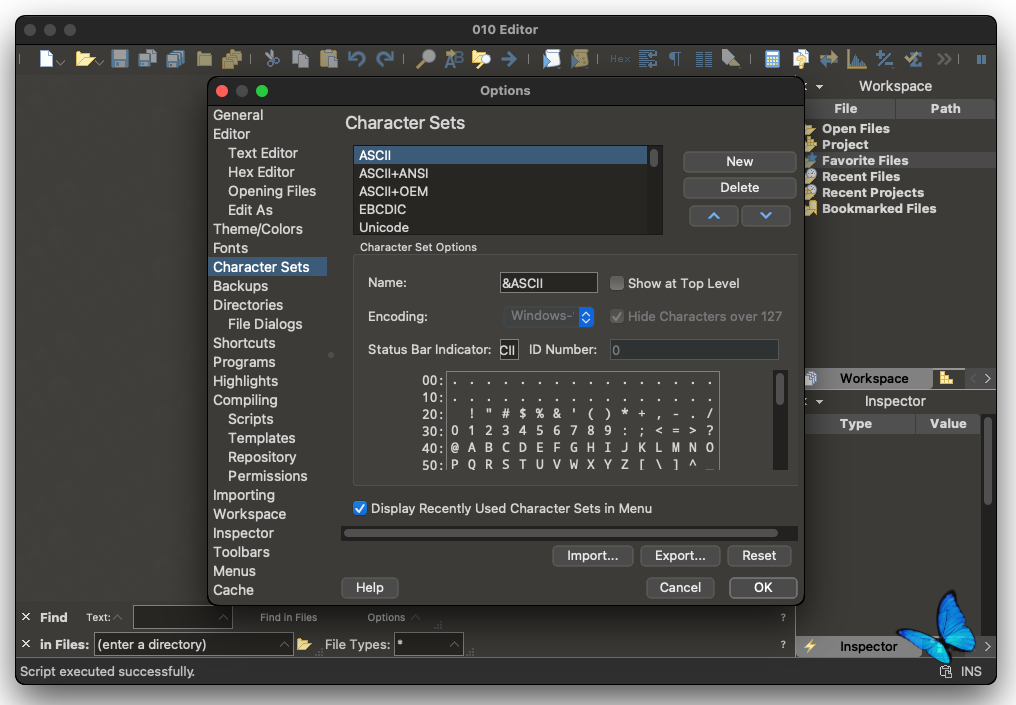Expand Find bar Options chevron
Image resolution: width=1016 pixels, height=705 pixels.
pyautogui.click(x=415, y=618)
